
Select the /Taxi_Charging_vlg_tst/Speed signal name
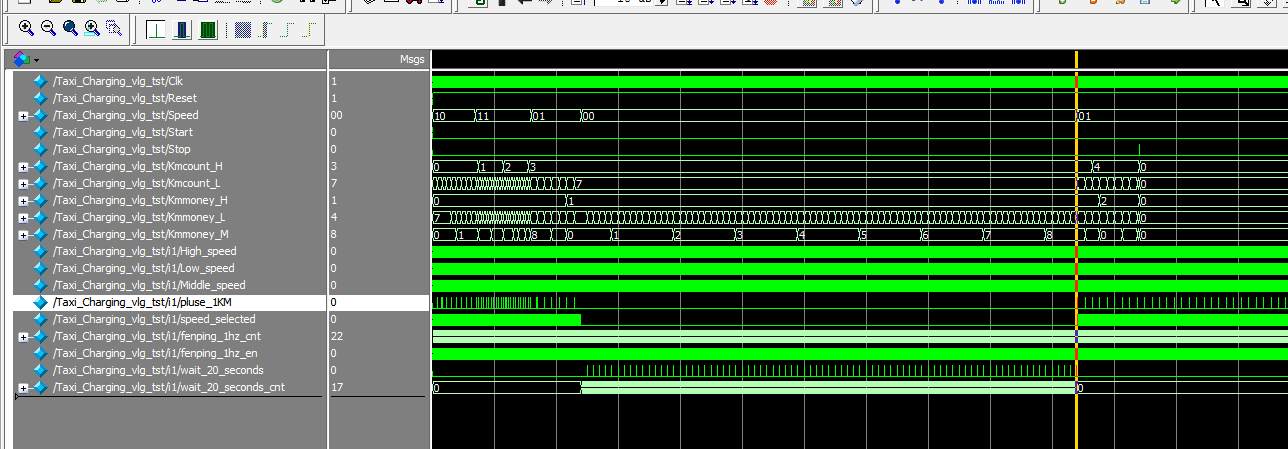[x=126, y=115]
